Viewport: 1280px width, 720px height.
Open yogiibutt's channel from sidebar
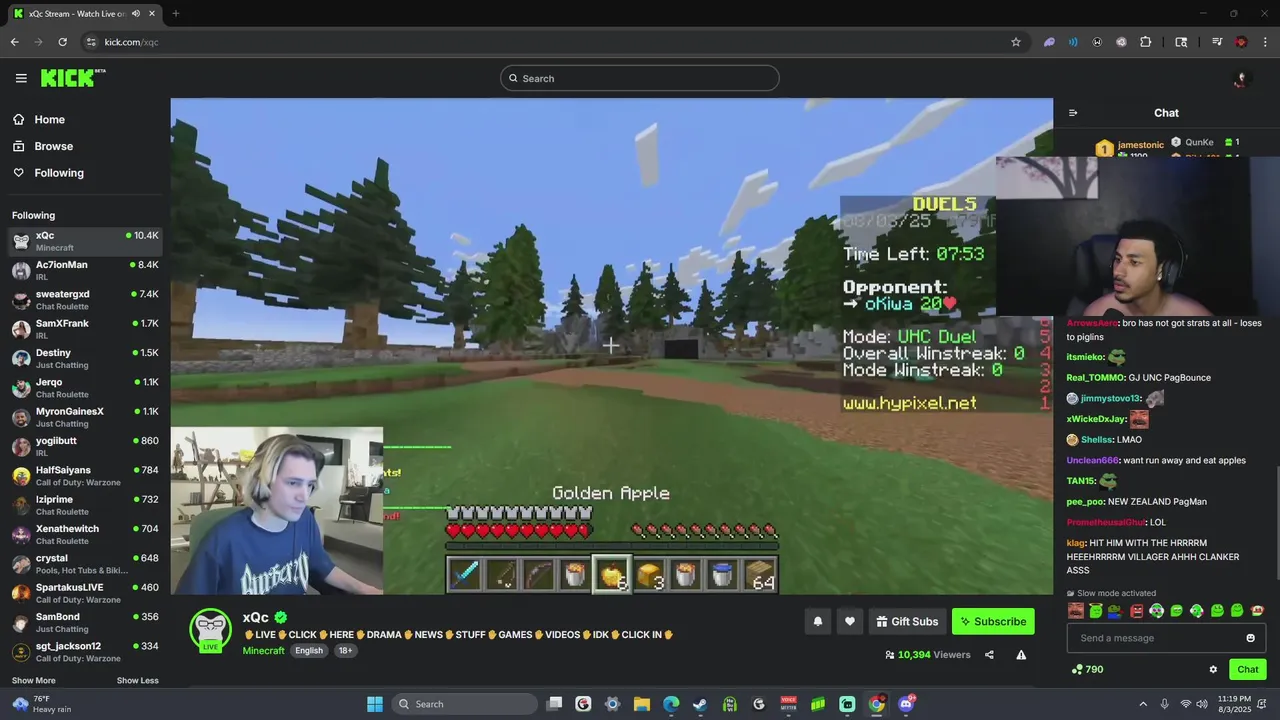[x=85, y=446]
